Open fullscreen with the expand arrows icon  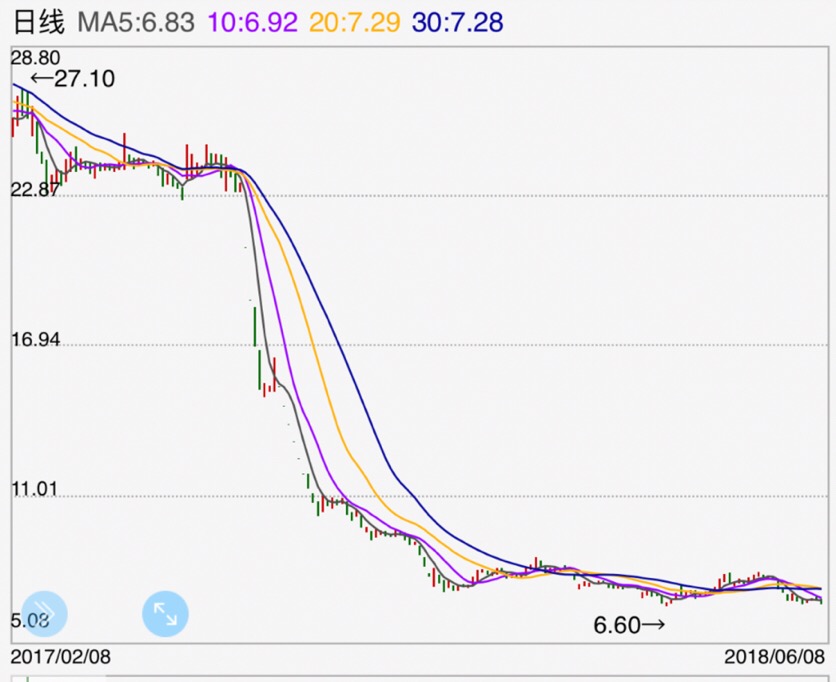(x=166, y=614)
